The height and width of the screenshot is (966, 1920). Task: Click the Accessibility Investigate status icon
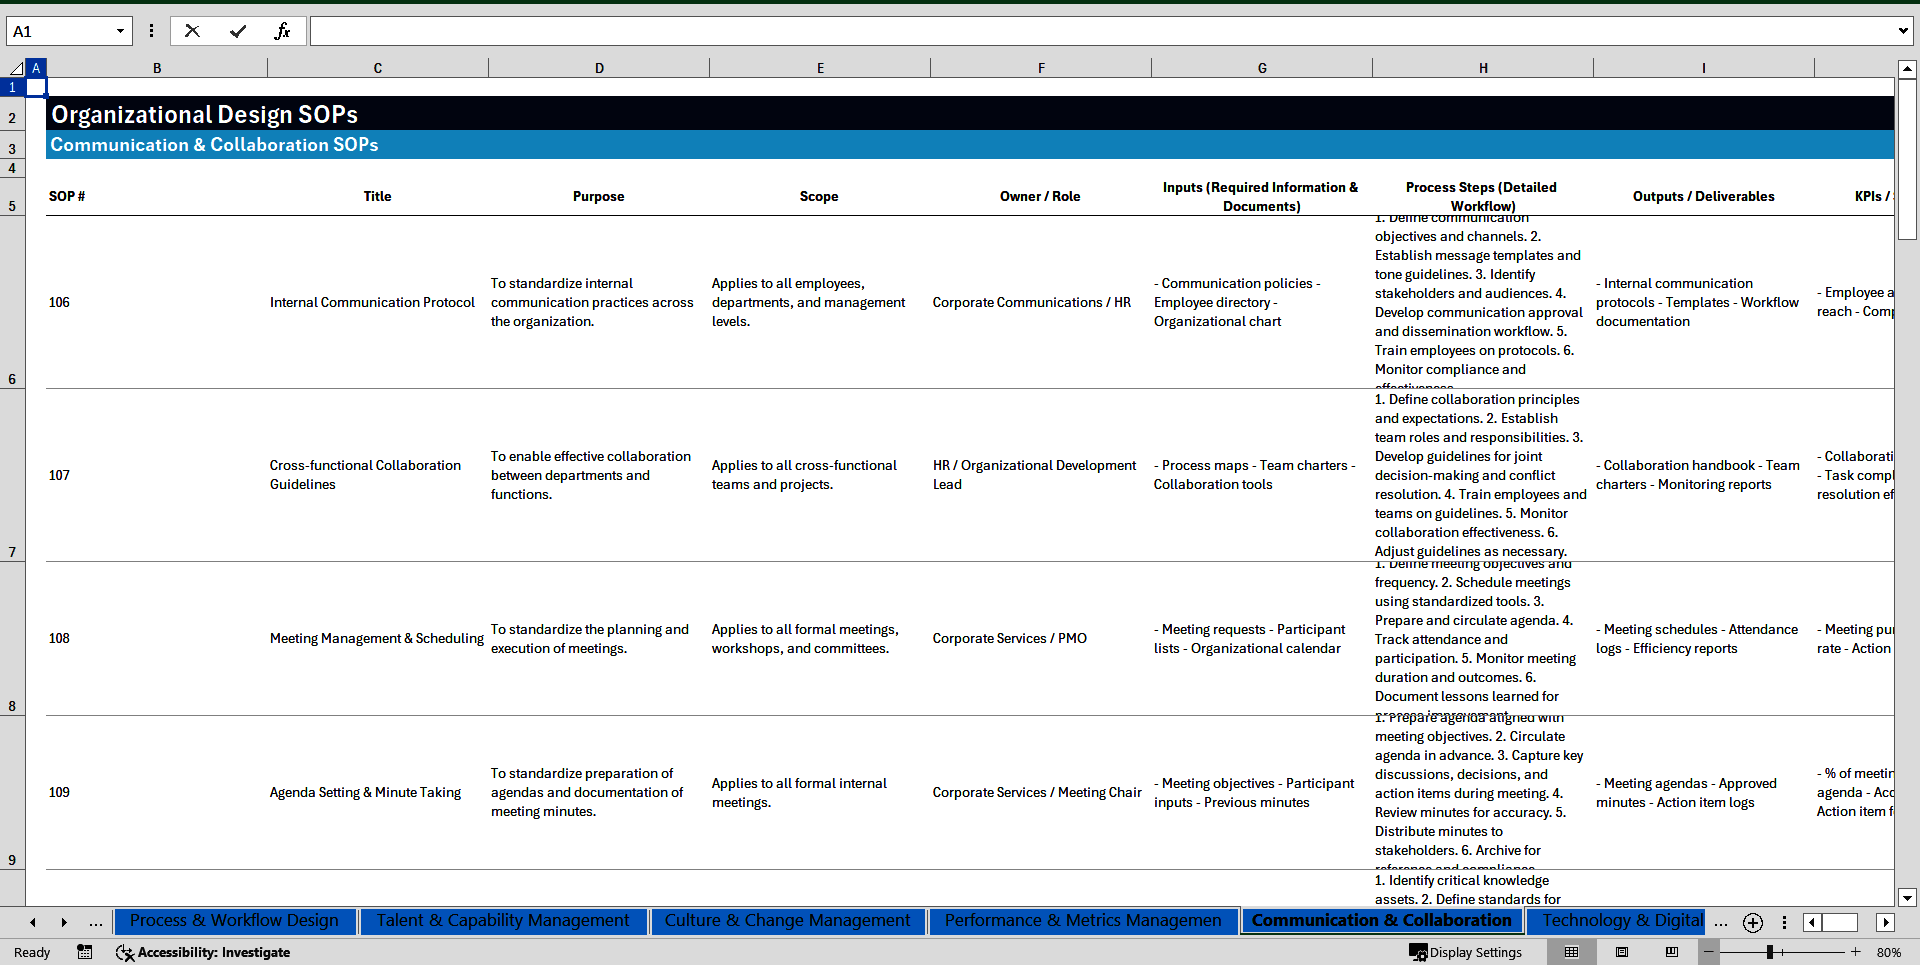[x=203, y=952]
